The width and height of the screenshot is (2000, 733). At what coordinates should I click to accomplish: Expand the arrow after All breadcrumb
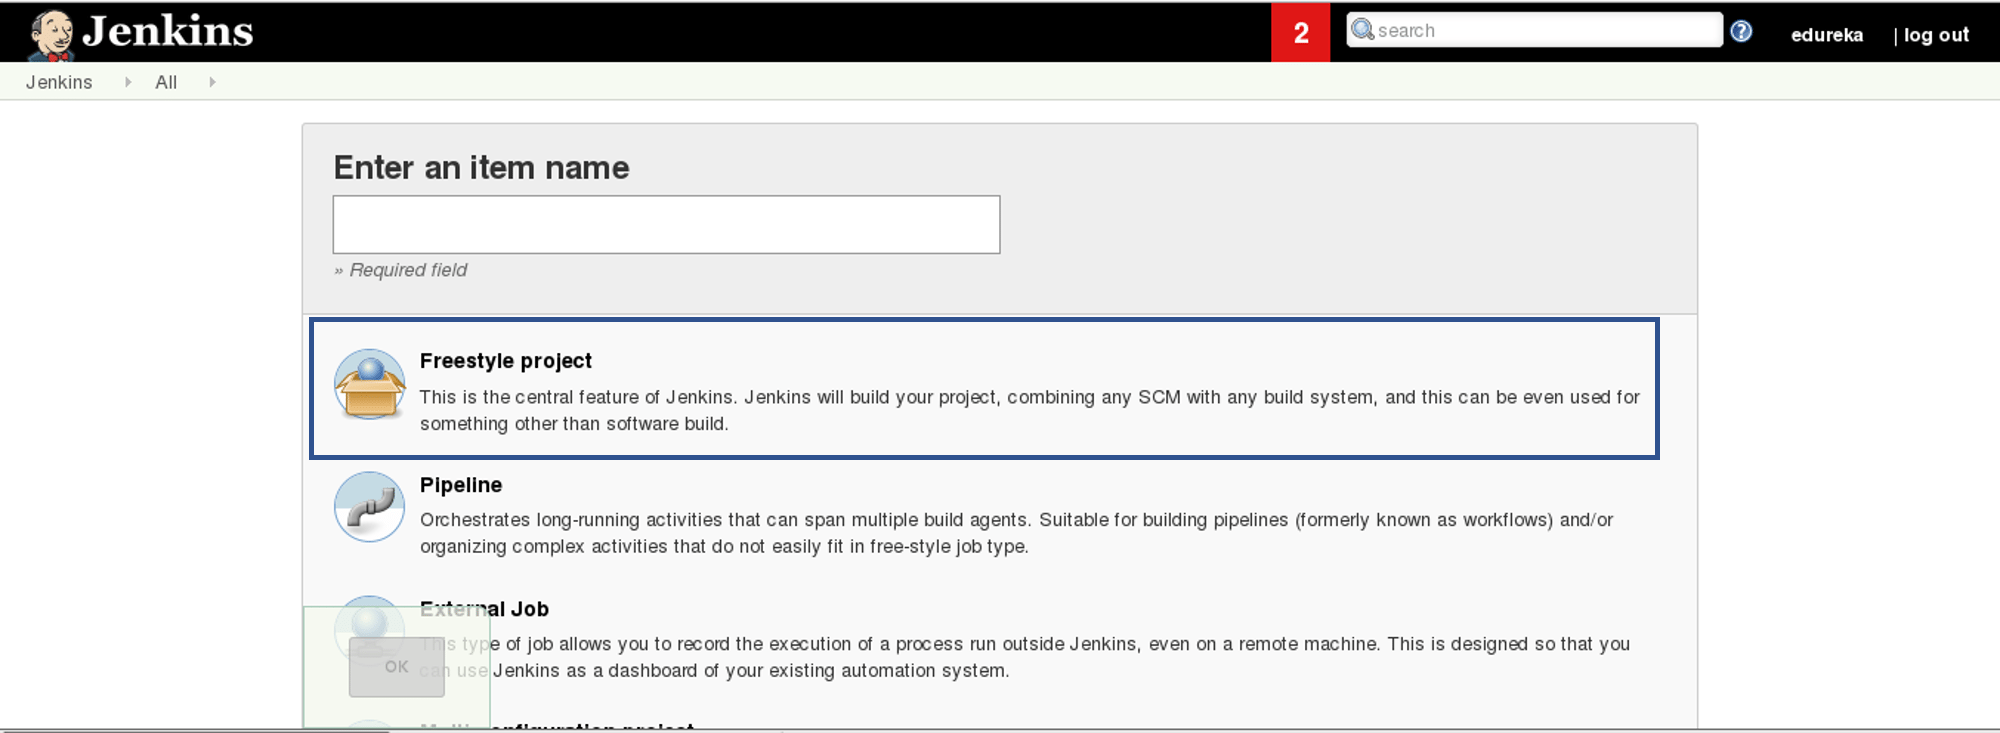(212, 82)
